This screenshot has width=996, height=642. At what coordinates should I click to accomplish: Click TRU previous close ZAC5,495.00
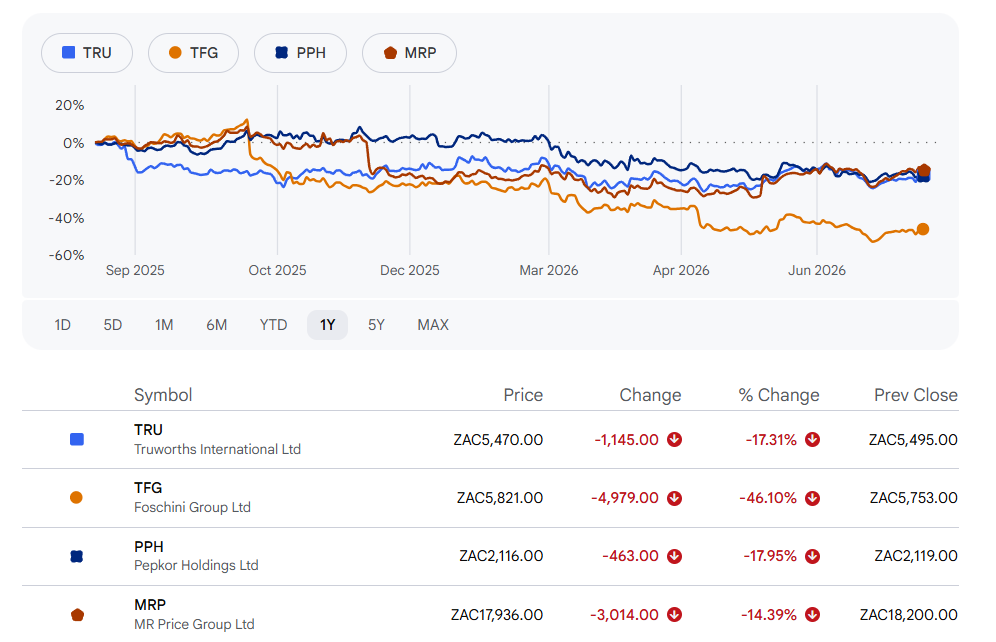pyautogui.click(x=913, y=440)
